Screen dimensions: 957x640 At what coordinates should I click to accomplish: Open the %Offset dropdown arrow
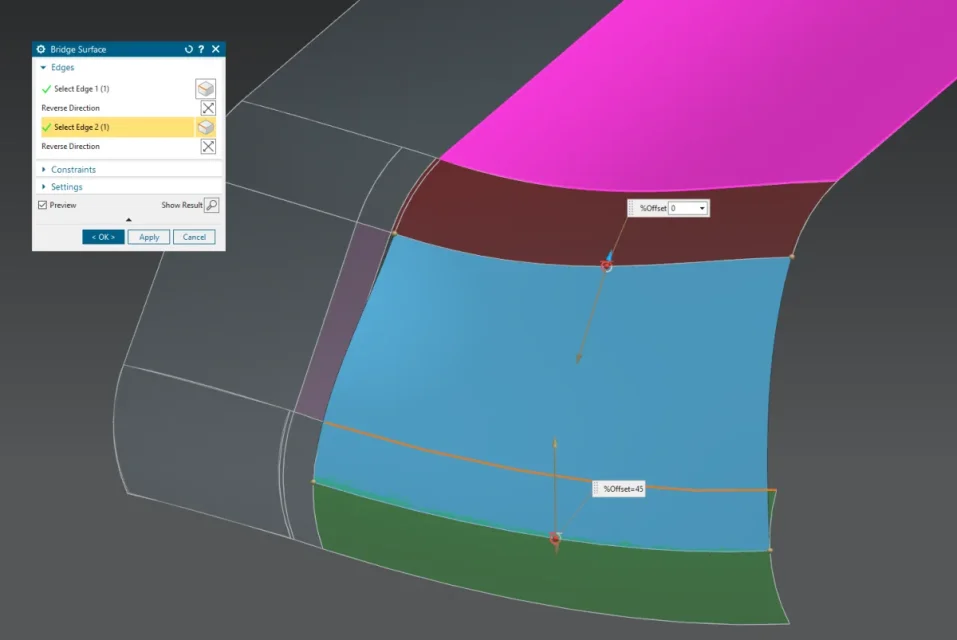coord(702,209)
